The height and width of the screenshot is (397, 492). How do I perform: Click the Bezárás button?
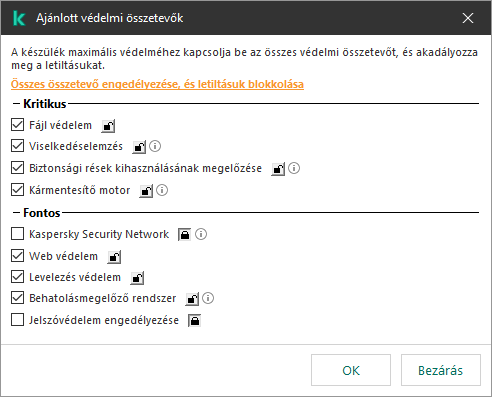[x=441, y=370]
